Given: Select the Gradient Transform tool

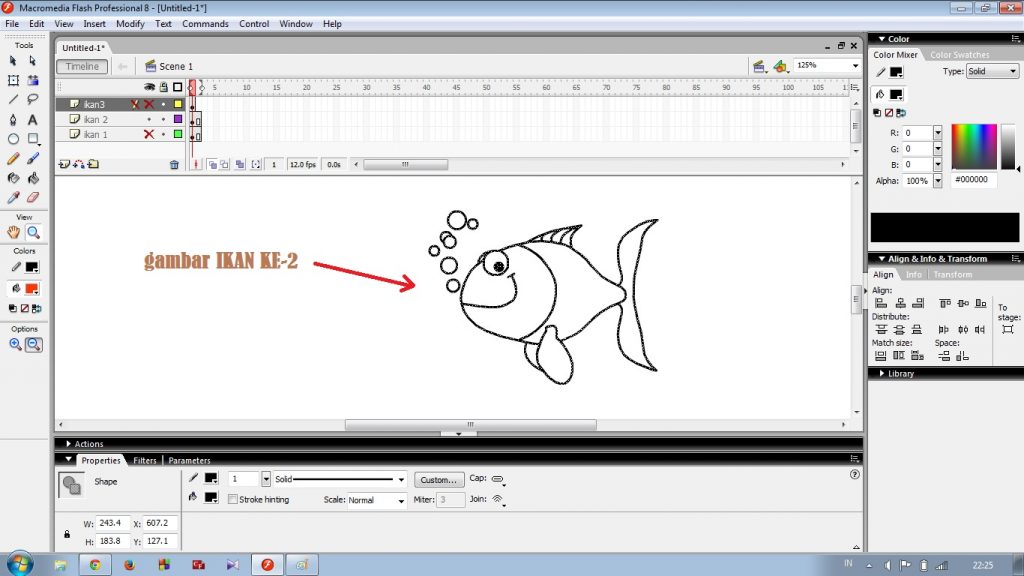Looking at the screenshot, I should [33, 80].
